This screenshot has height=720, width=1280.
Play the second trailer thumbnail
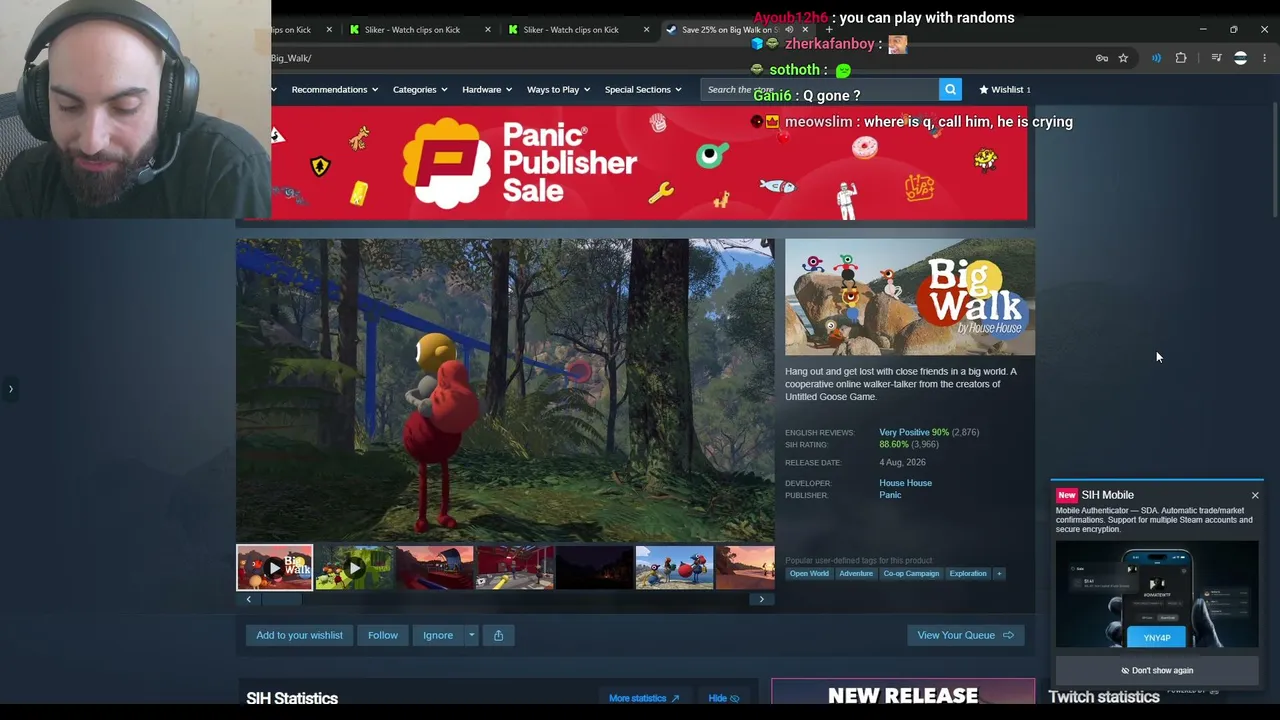355,568
